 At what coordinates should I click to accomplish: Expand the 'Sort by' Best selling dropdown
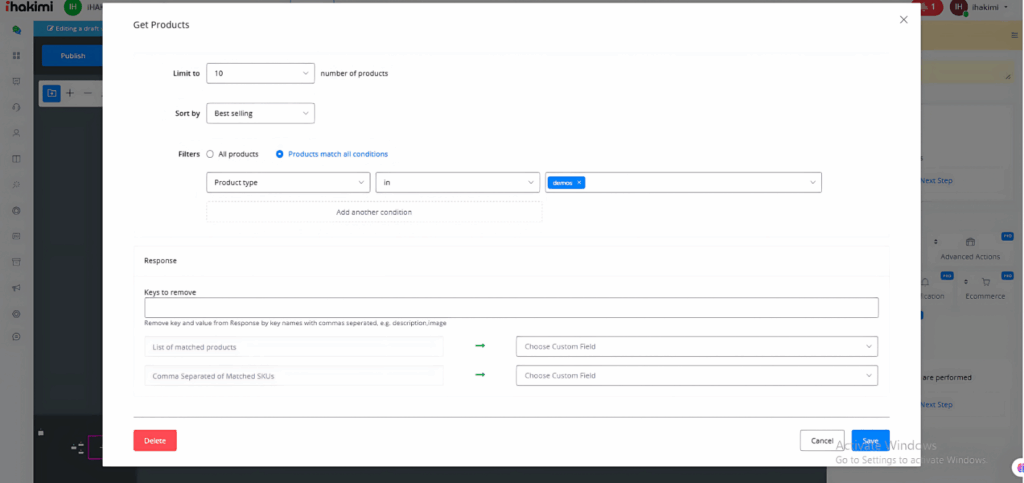260,114
